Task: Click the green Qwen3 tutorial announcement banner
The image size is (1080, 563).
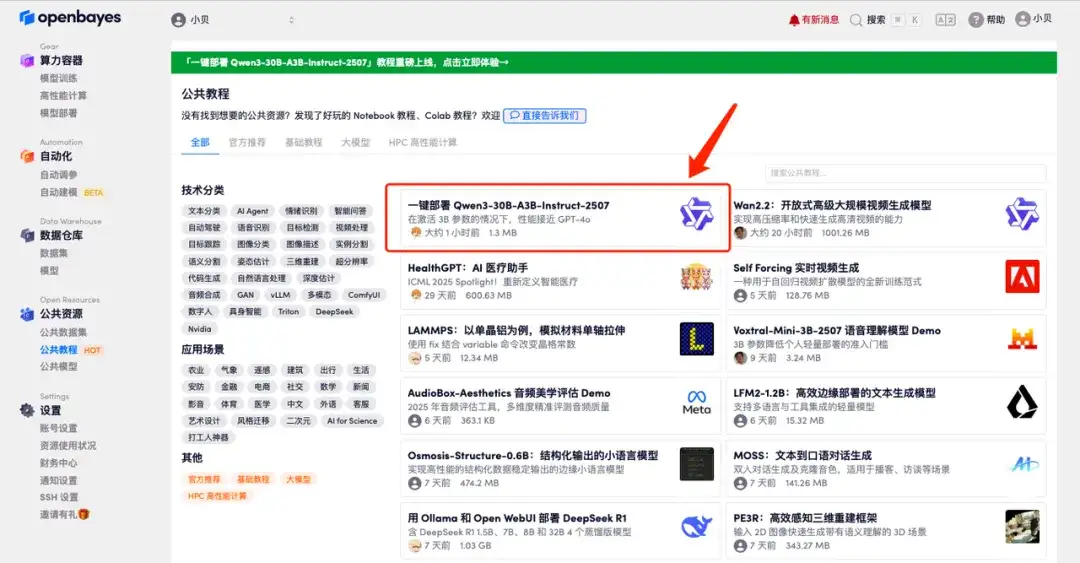Action: click(x=614, y=62)
